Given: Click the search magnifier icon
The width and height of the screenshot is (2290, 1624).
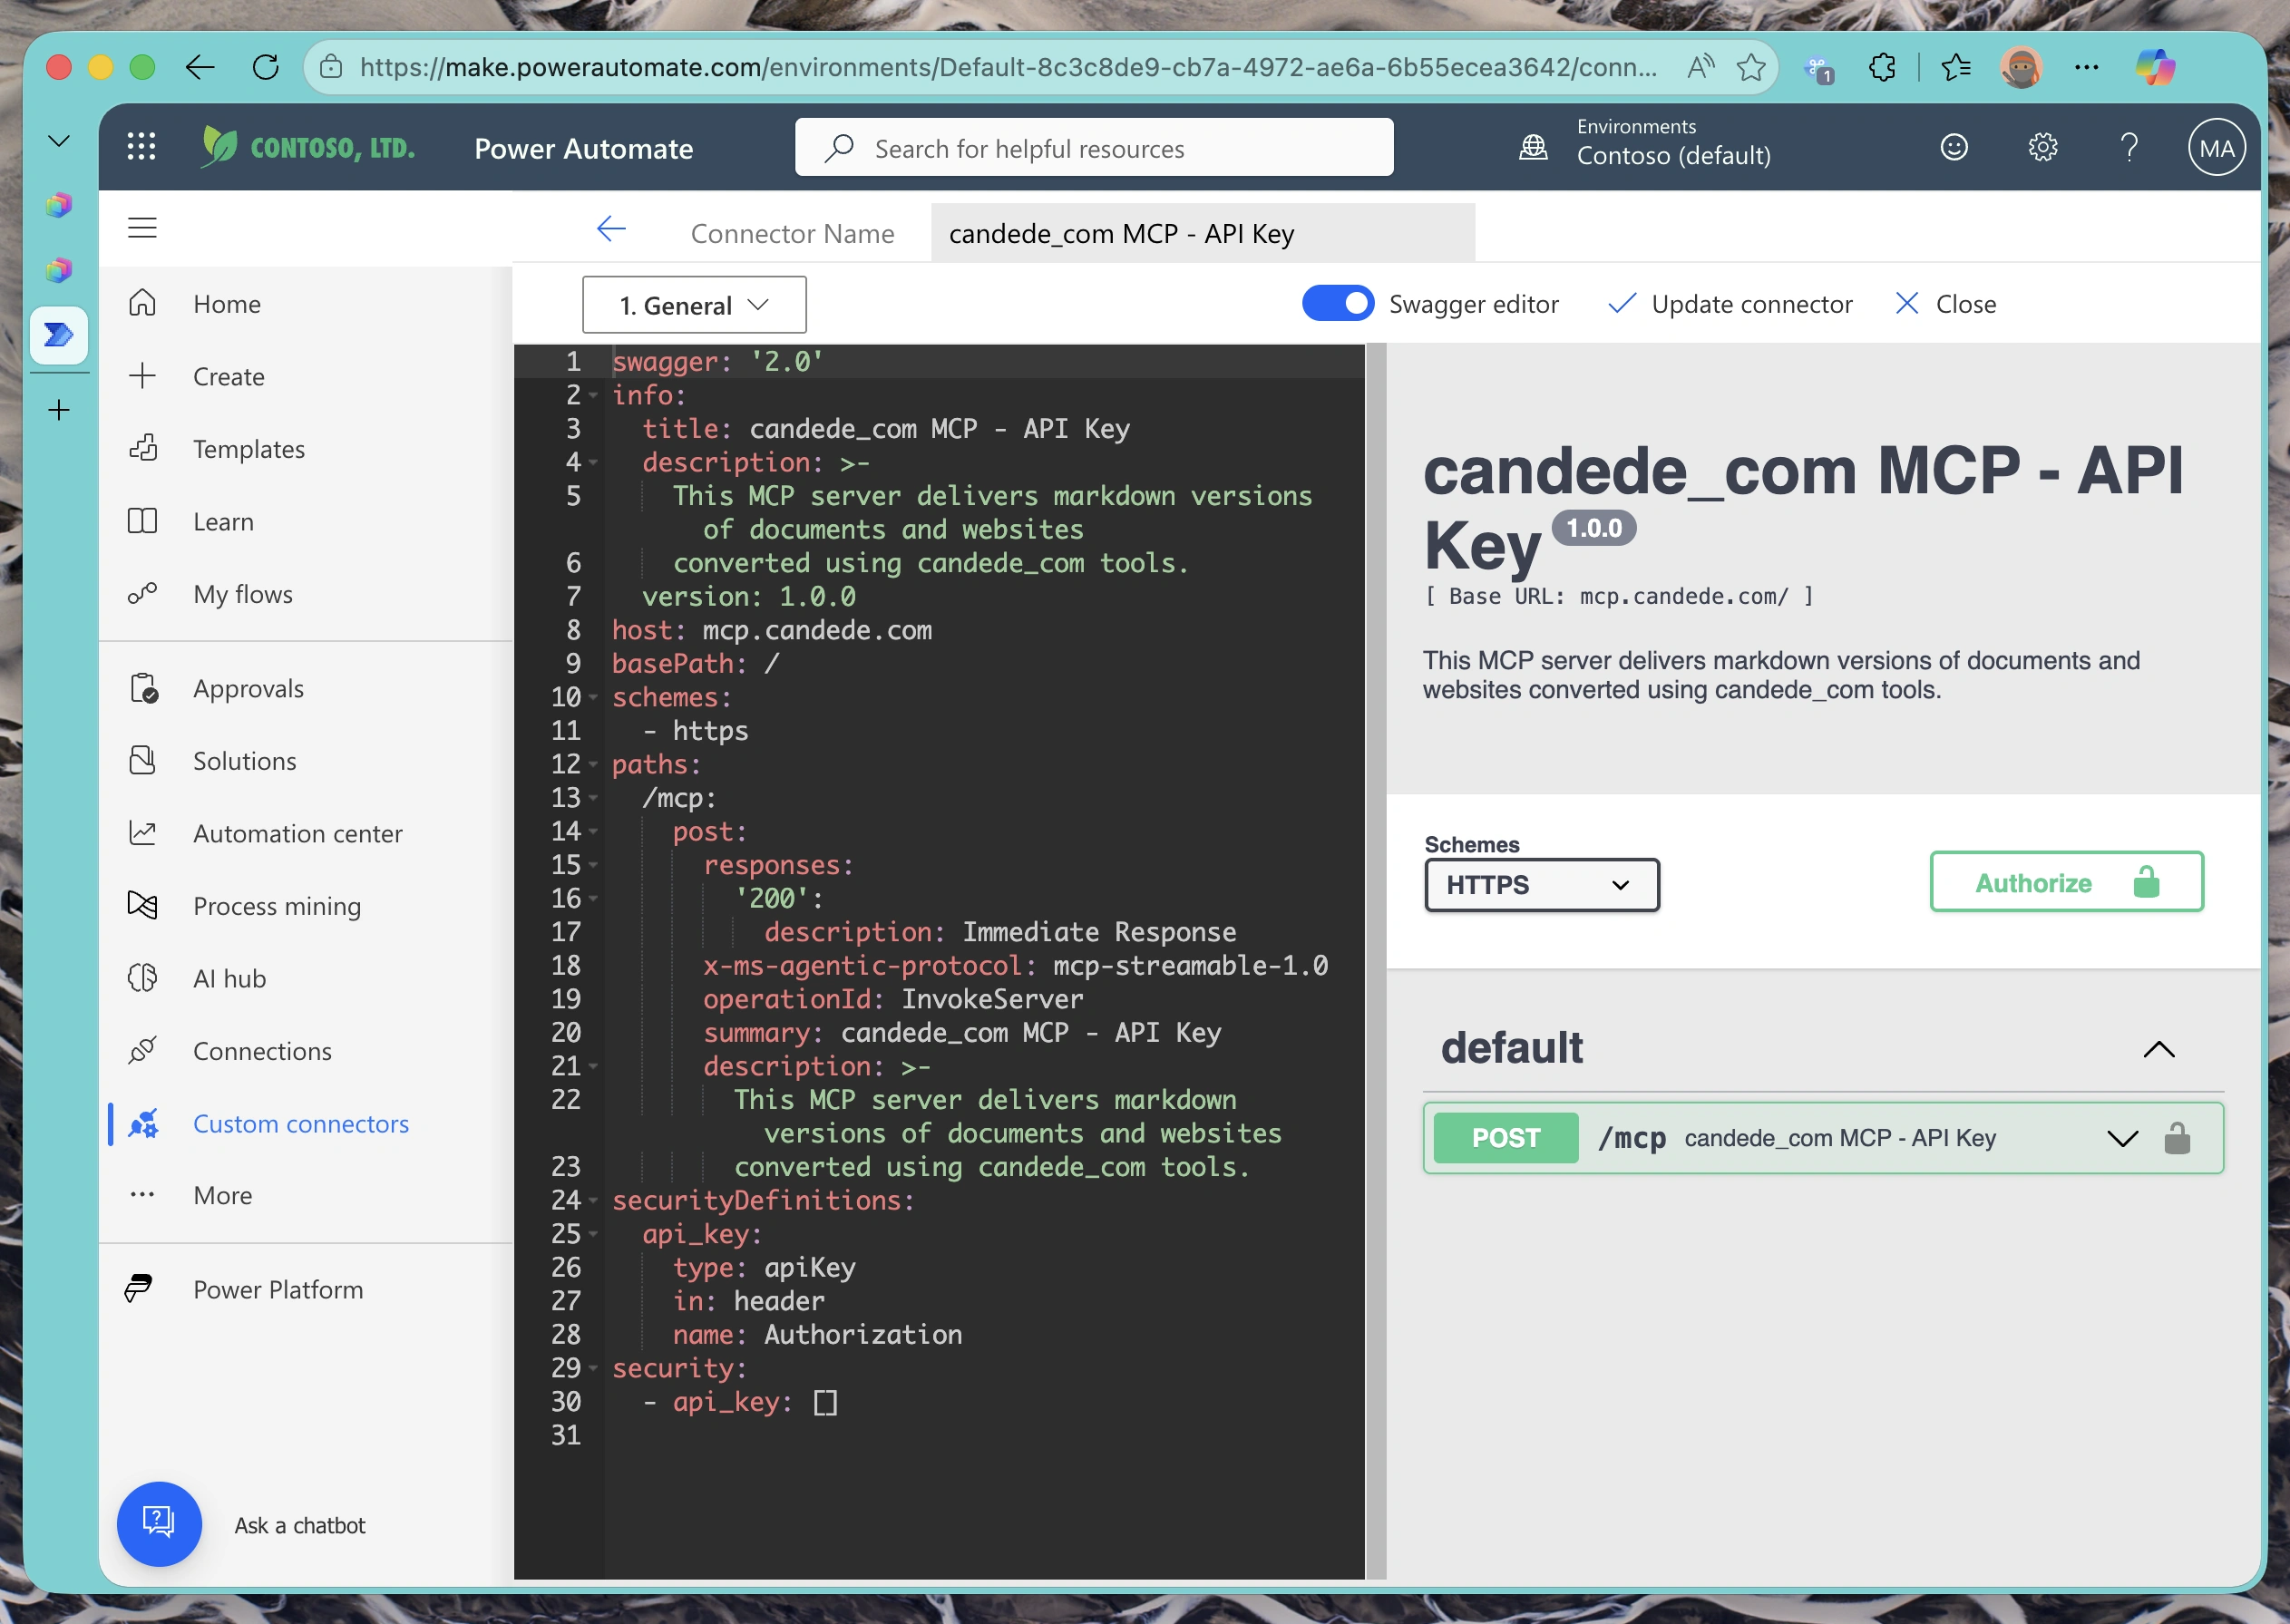Looking at the screenshot, I should coord(839,148).
